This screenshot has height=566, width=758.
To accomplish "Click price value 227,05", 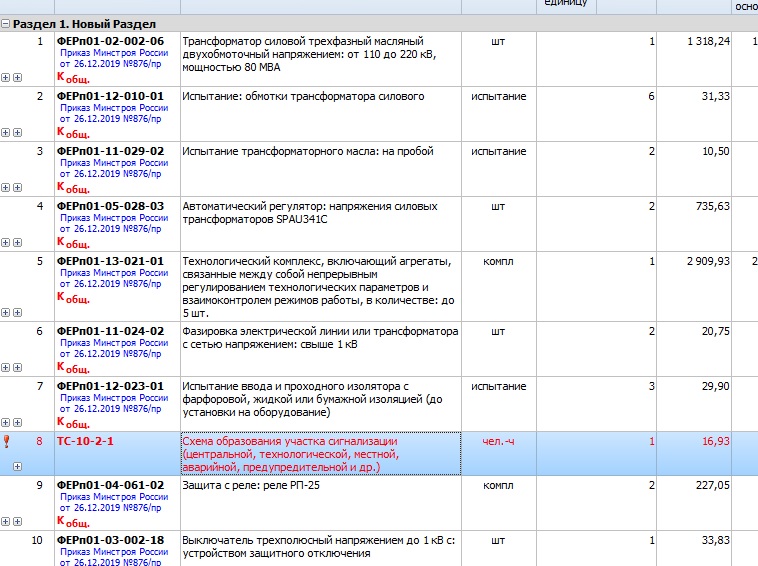I will click(x=713, y=486).
